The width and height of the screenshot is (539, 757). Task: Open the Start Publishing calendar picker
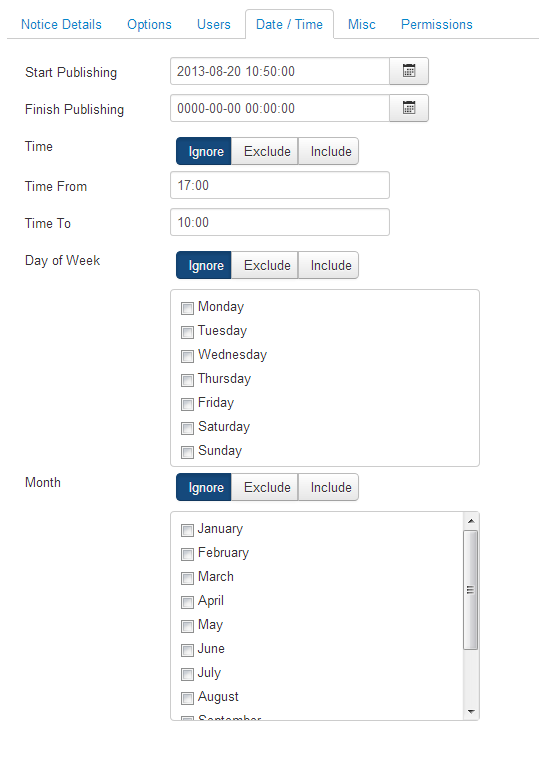tap(409, 71)
